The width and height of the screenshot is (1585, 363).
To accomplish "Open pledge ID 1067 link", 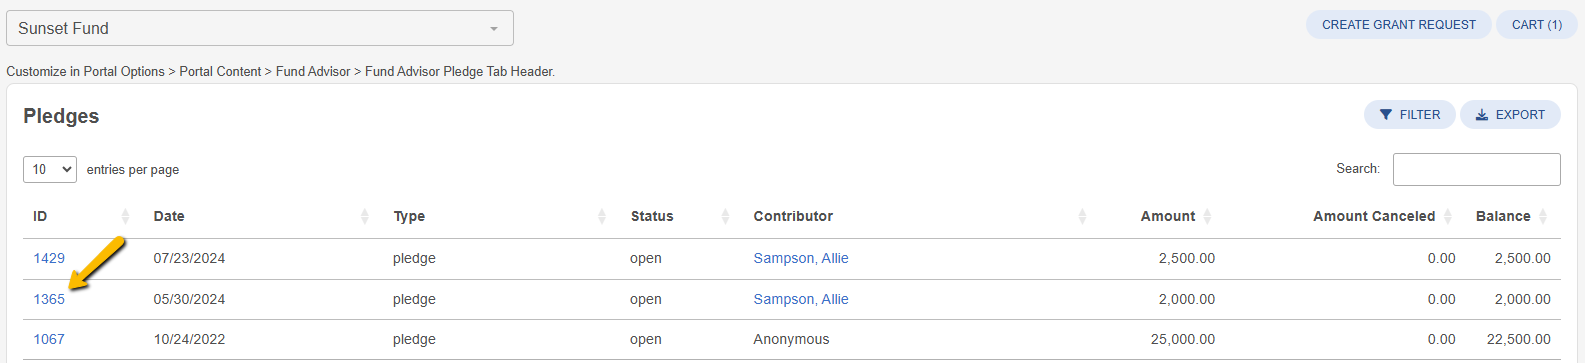I will (49, 339).
